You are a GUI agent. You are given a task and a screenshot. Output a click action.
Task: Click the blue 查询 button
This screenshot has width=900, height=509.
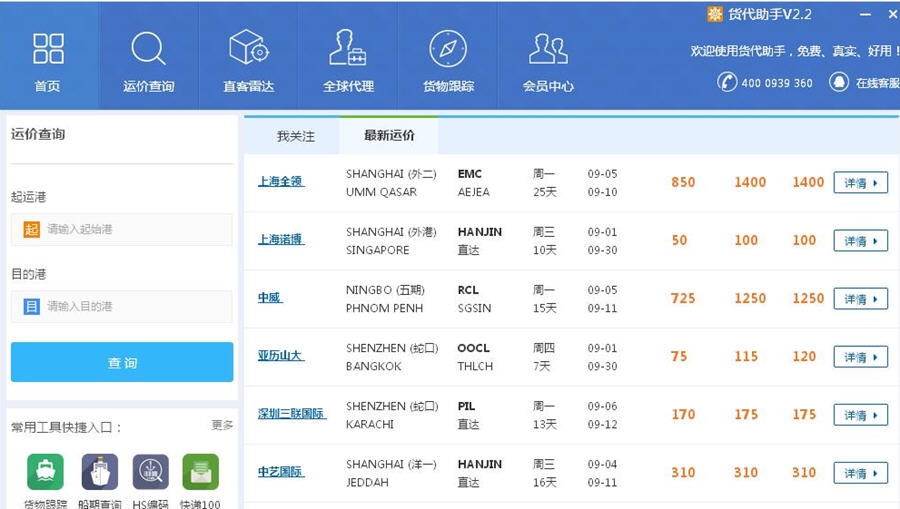[122, 362]
